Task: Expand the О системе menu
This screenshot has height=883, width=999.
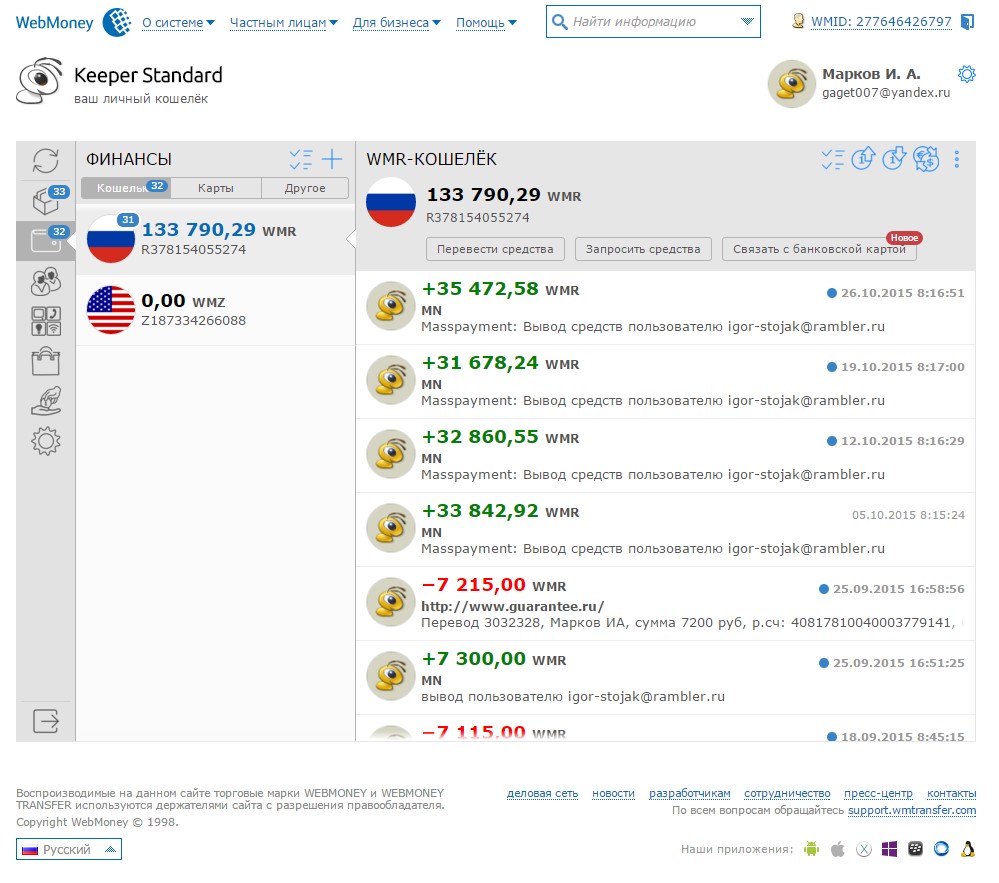Action: pos(178,23)
